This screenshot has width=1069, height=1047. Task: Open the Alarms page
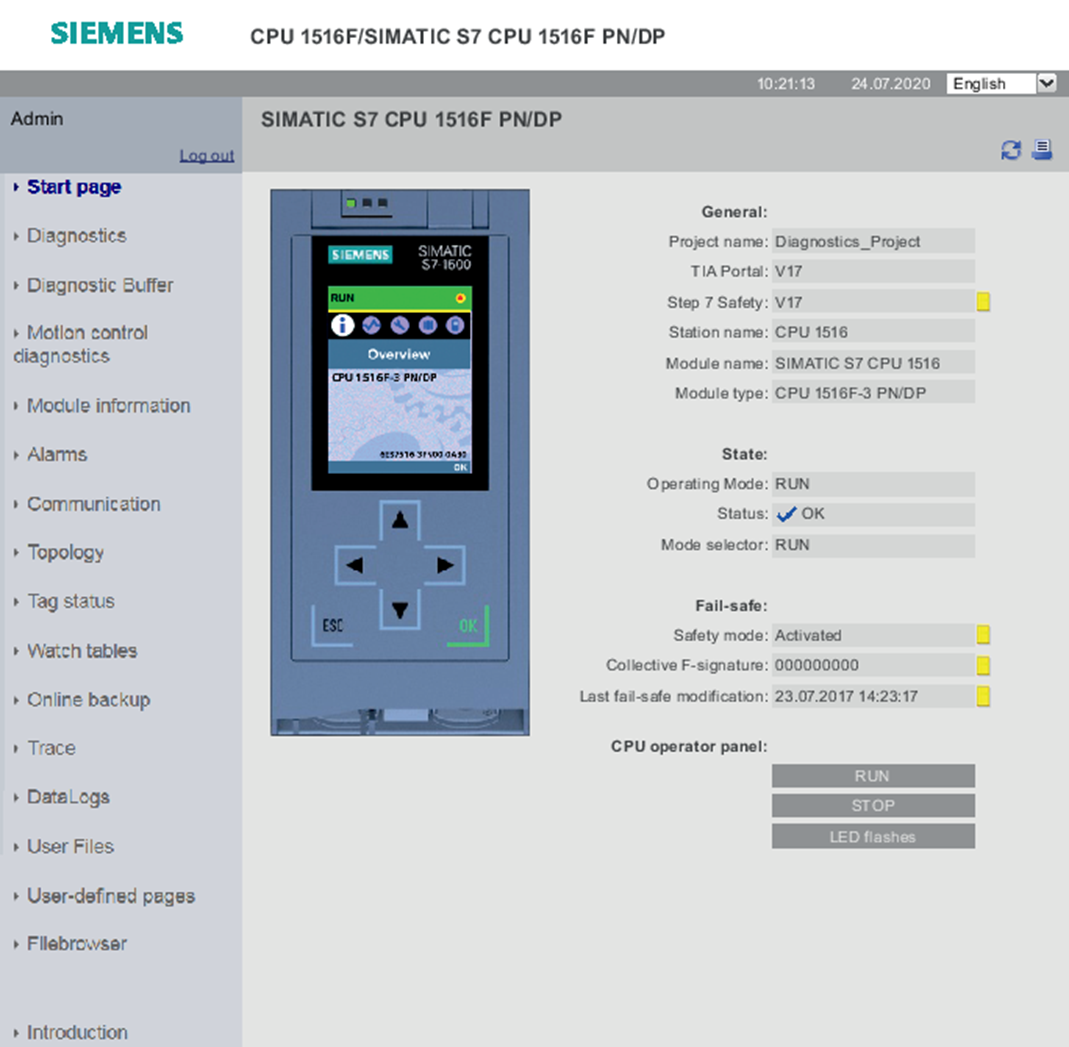[x=57, y=455]
